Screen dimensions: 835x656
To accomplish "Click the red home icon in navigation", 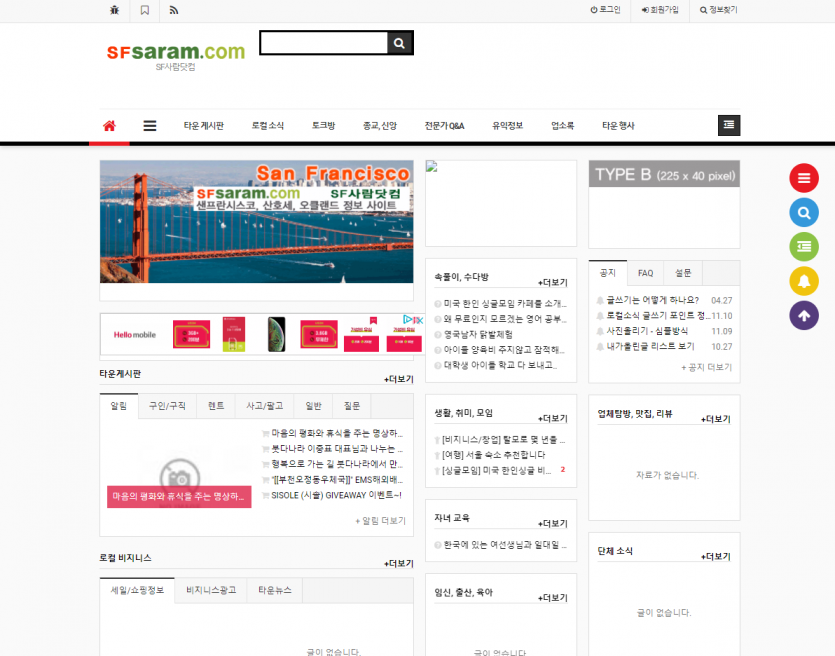I will coord(109,126).
